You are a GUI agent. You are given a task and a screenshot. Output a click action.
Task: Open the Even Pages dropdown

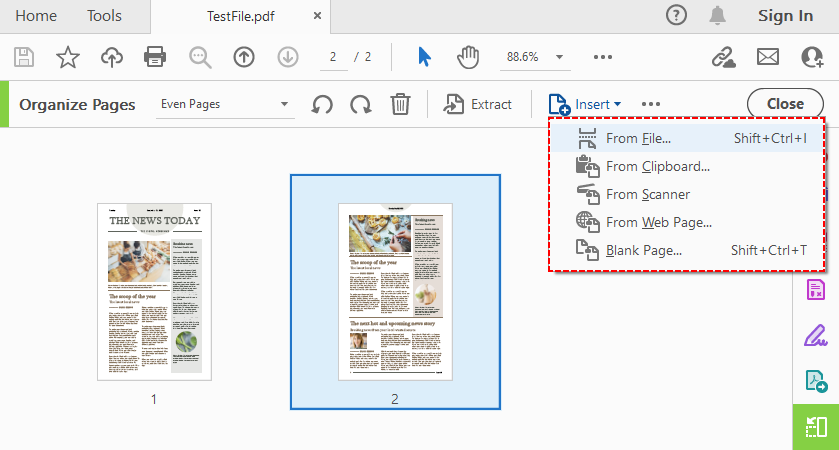226,104
